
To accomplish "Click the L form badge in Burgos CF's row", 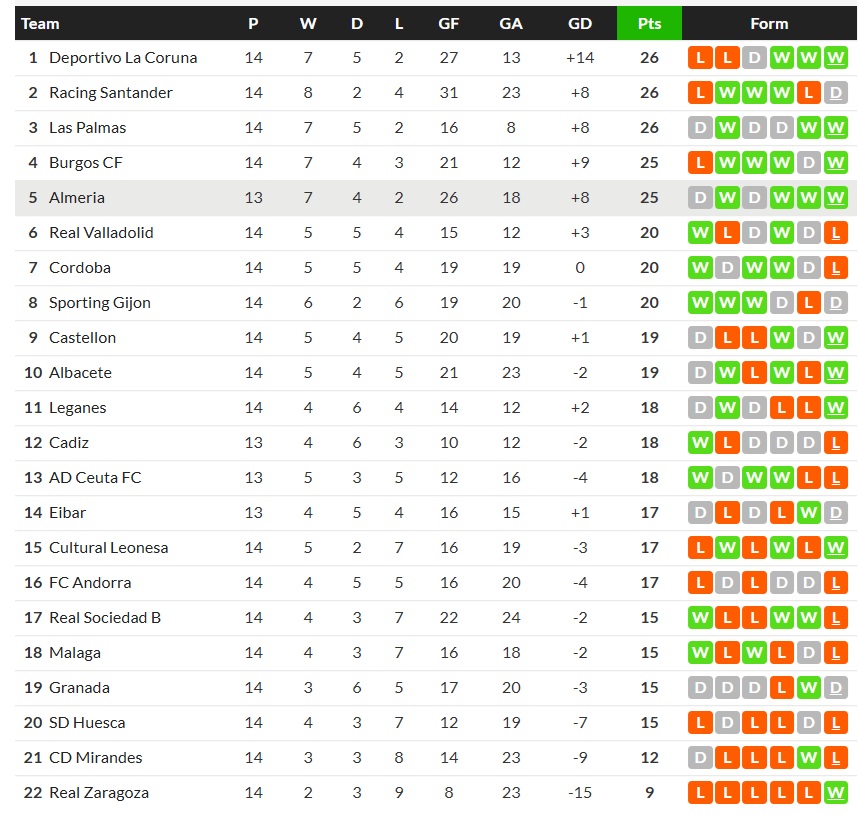I will (x=700, y=163).
